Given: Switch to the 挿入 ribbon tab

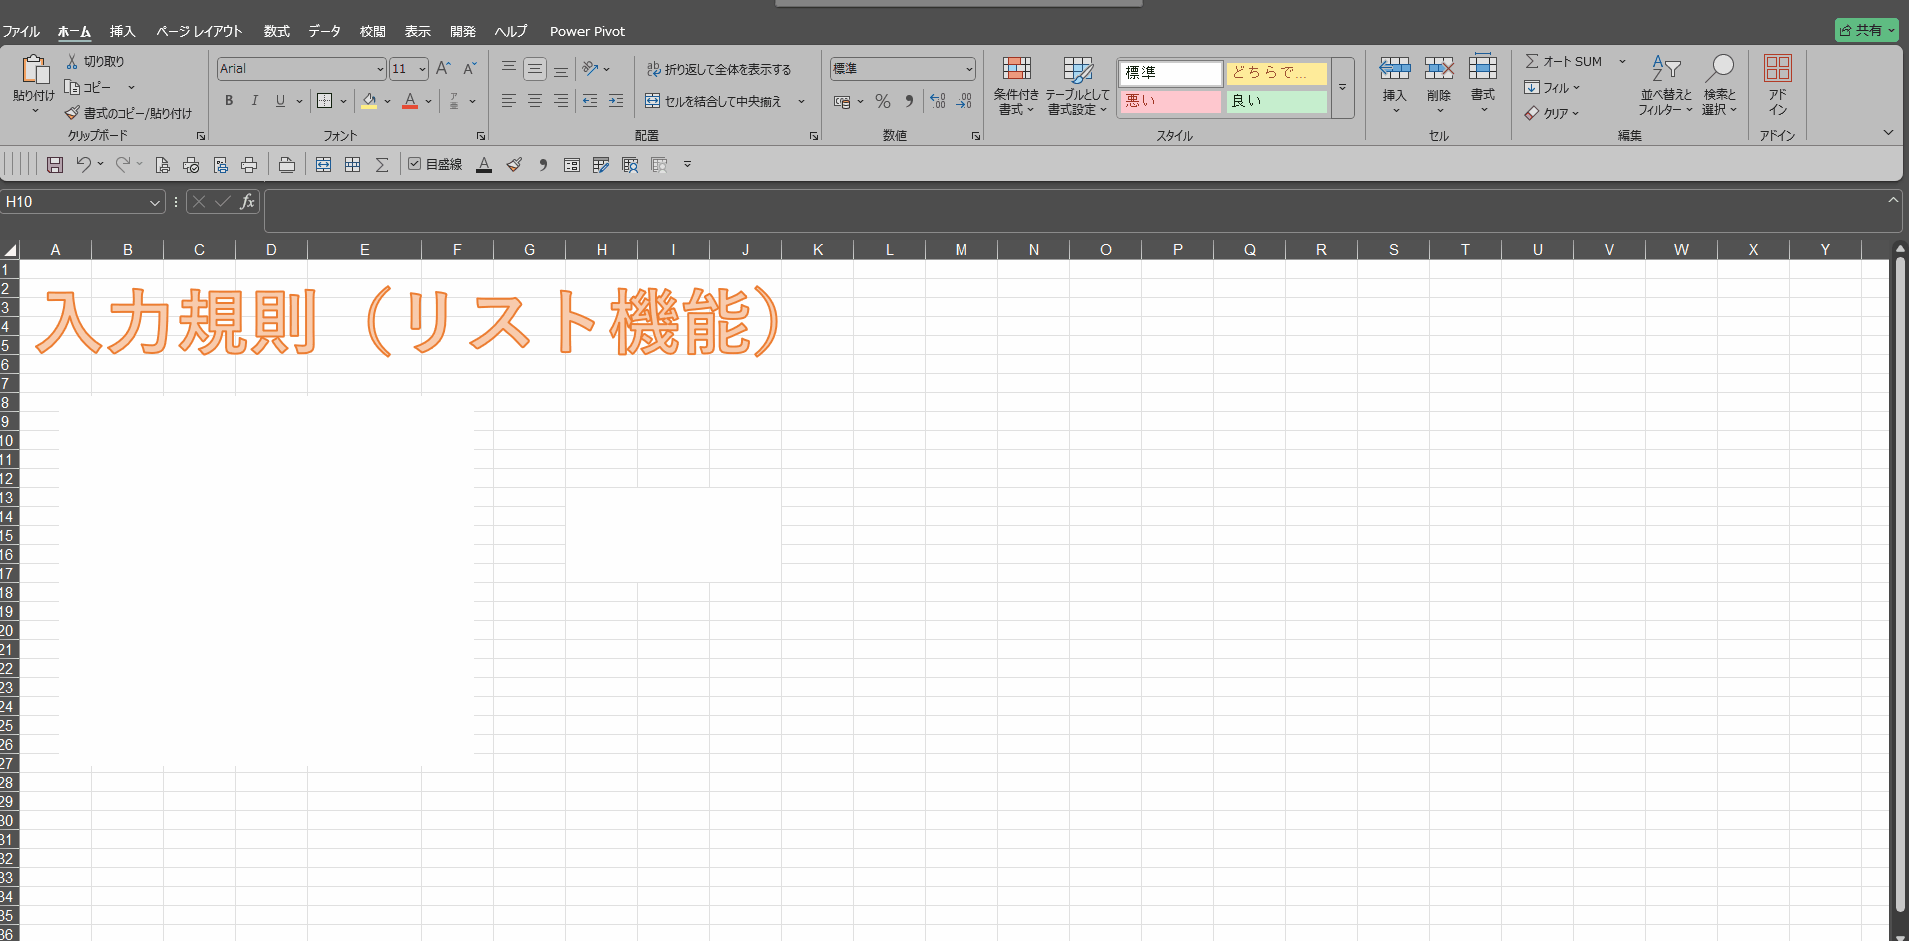Looking at the screenshot, I should pos(122,31).
